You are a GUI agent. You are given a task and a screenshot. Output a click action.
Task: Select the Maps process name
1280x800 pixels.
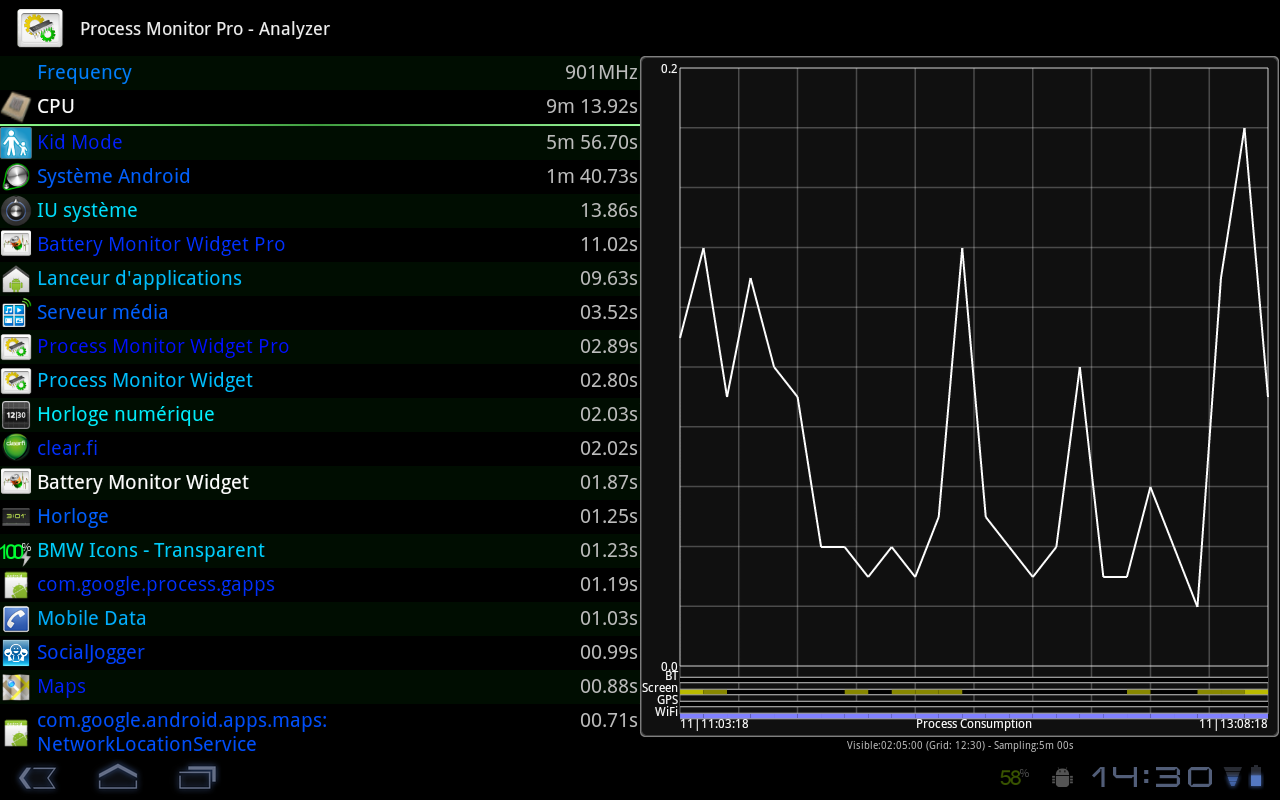[x=62, y=687]
